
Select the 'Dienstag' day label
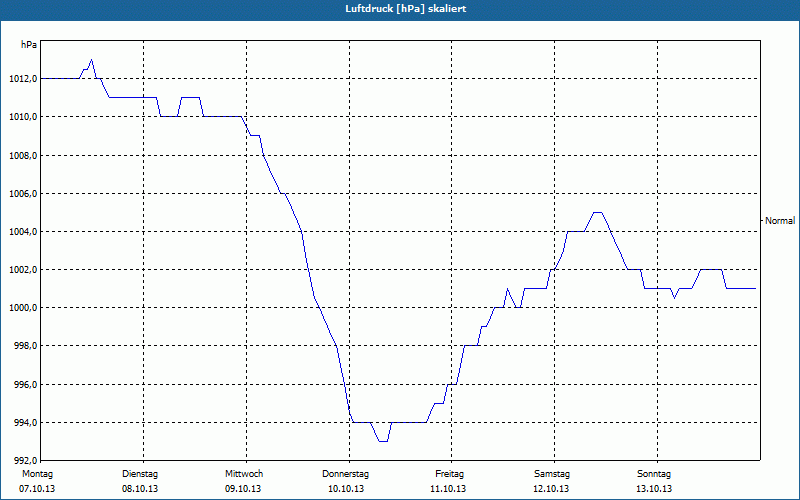[x=140, y=474]
